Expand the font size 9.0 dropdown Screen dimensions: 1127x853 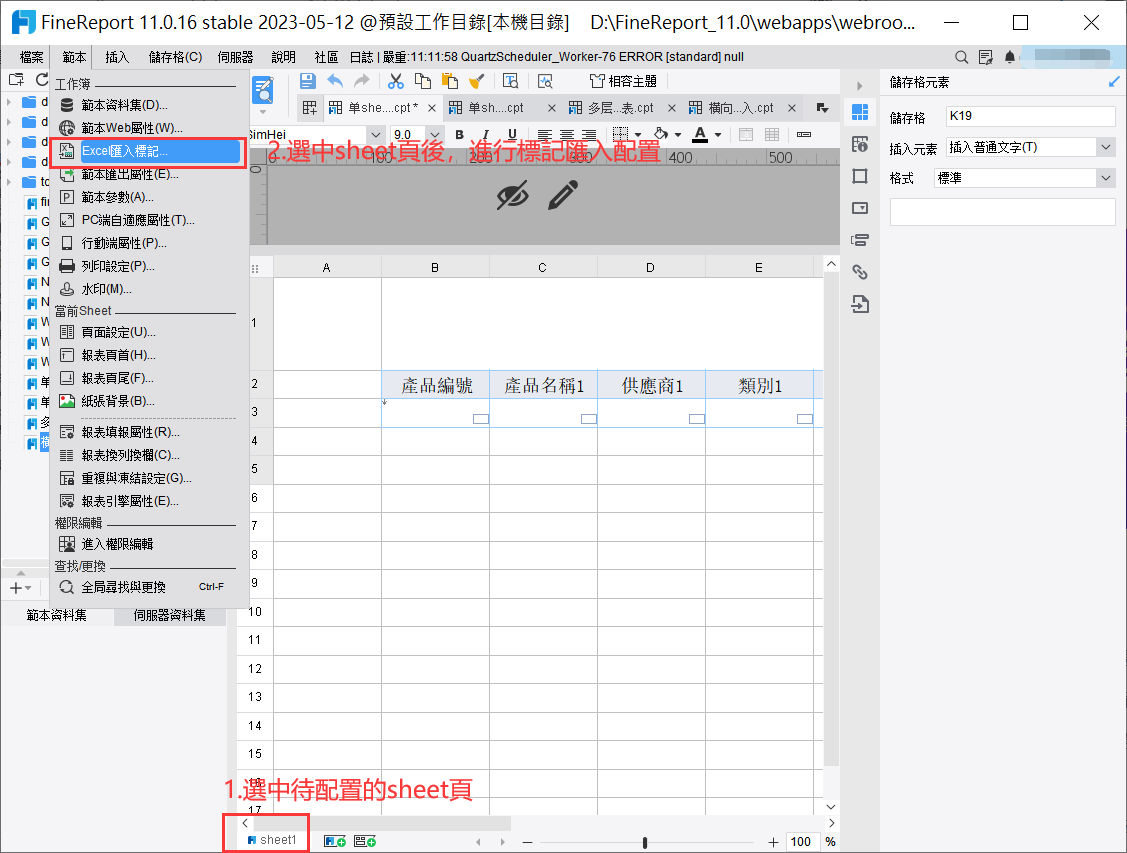tap(434, 133)
